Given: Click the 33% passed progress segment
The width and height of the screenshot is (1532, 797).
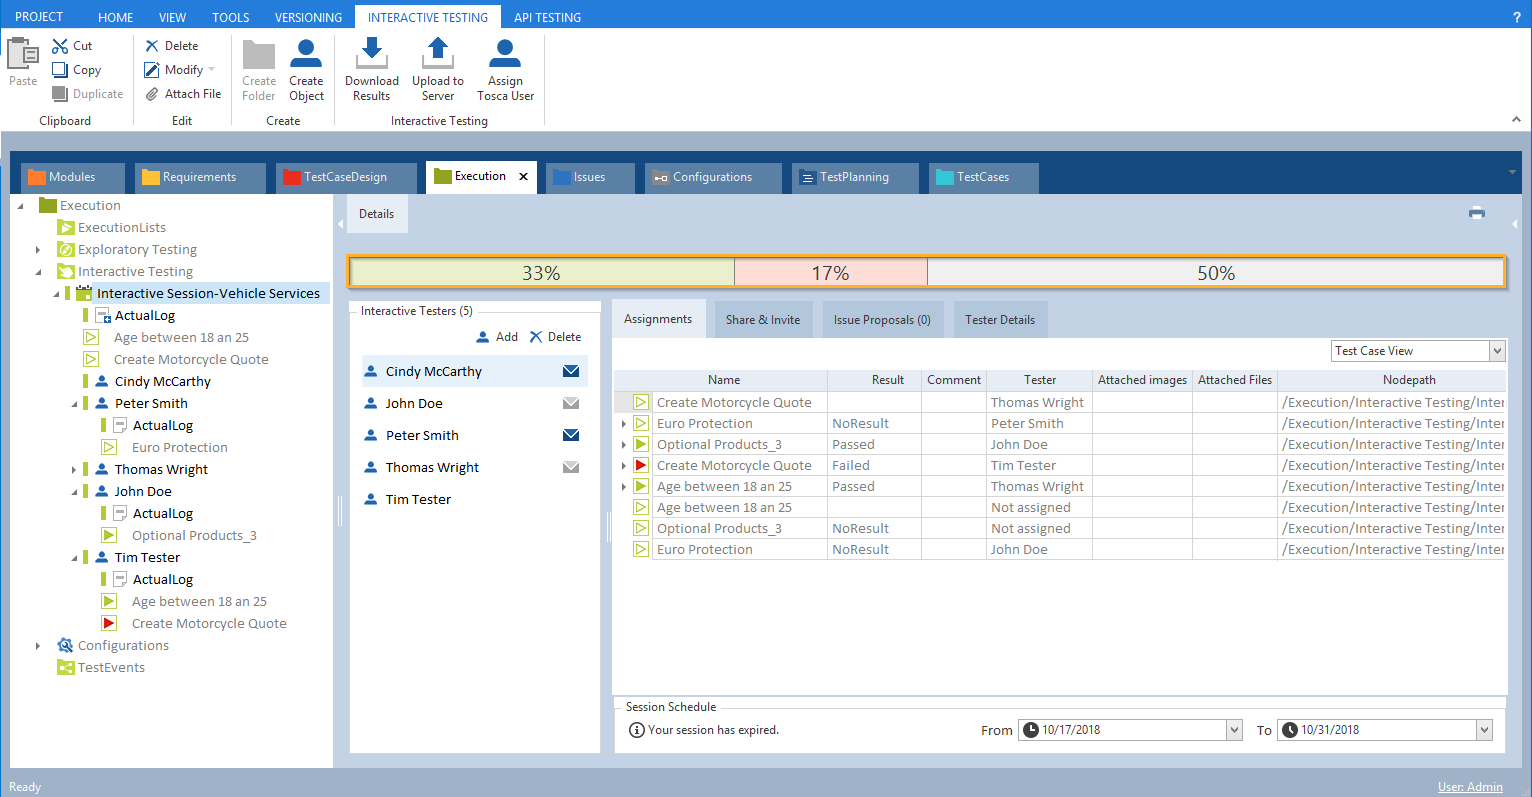Looking at the screenshot, I should 541,273.
